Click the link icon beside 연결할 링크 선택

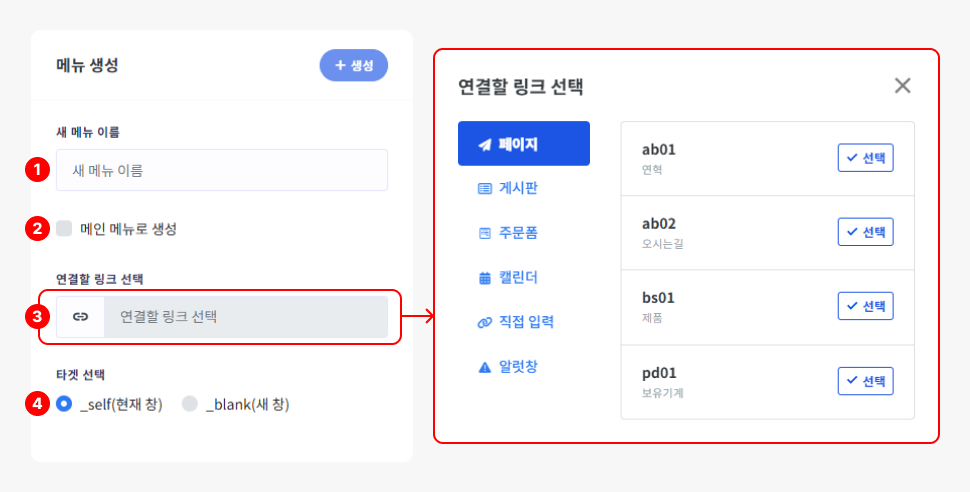click(x=81, y=317)
